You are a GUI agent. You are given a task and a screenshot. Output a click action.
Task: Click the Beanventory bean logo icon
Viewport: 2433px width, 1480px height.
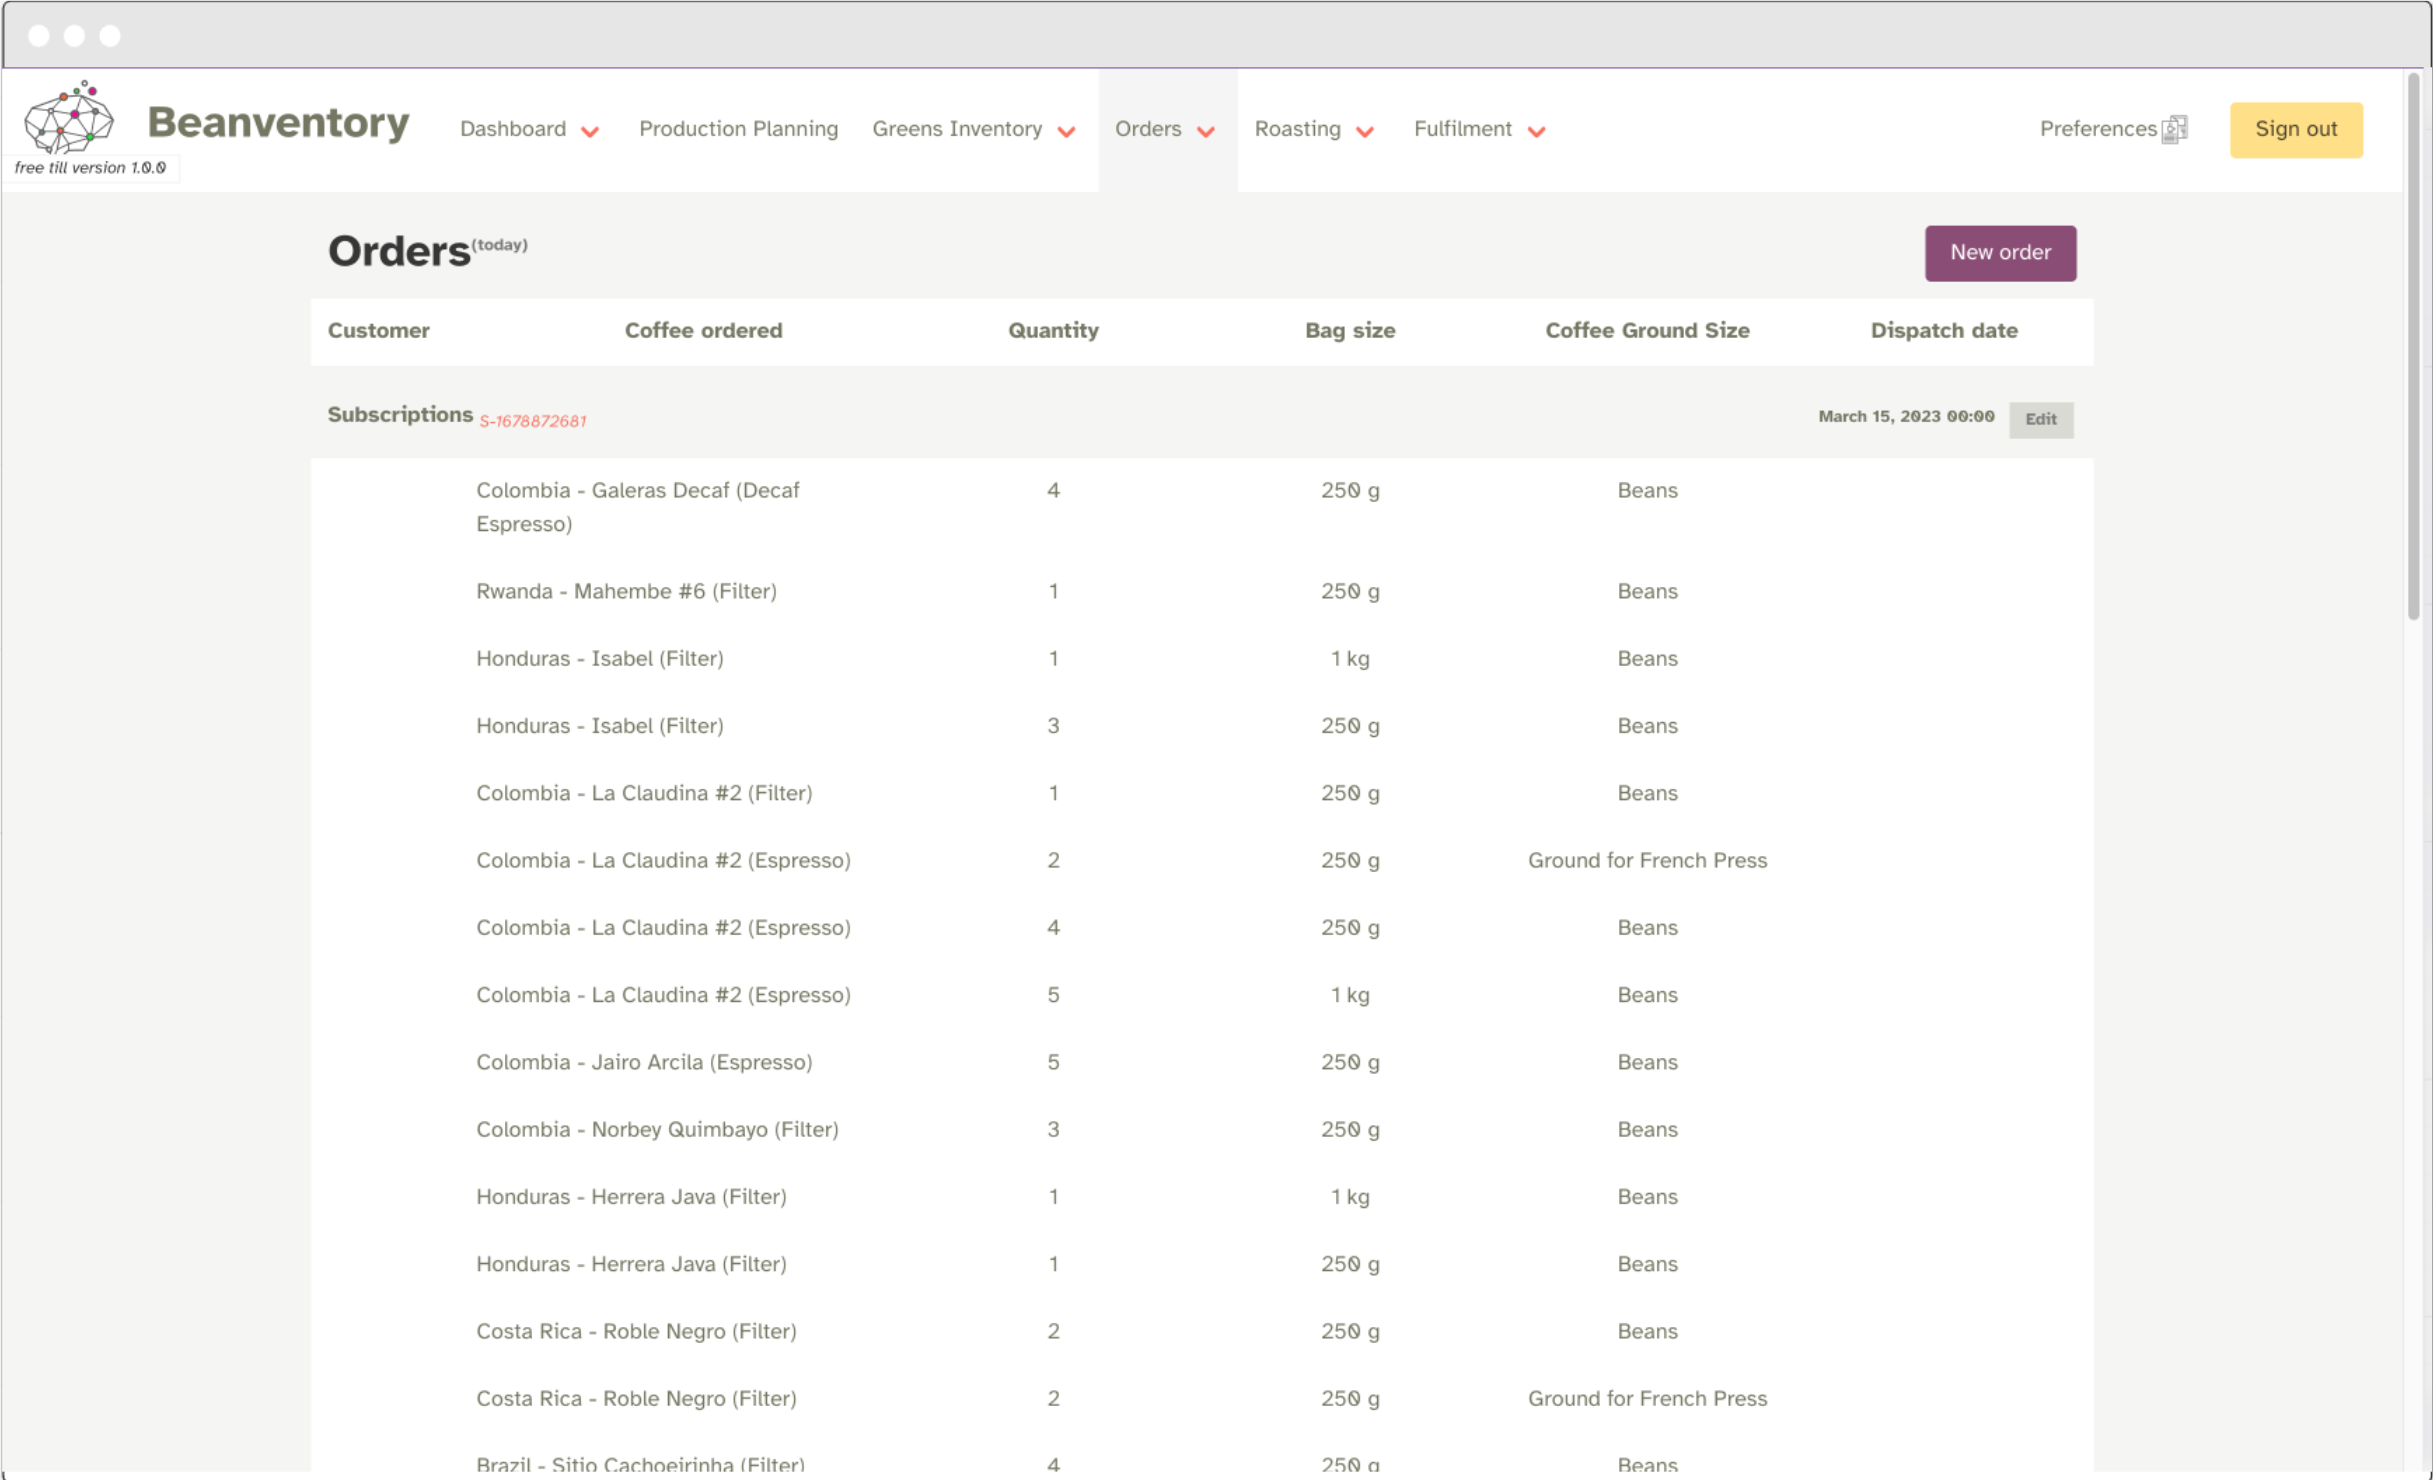(x=69, y=118)
